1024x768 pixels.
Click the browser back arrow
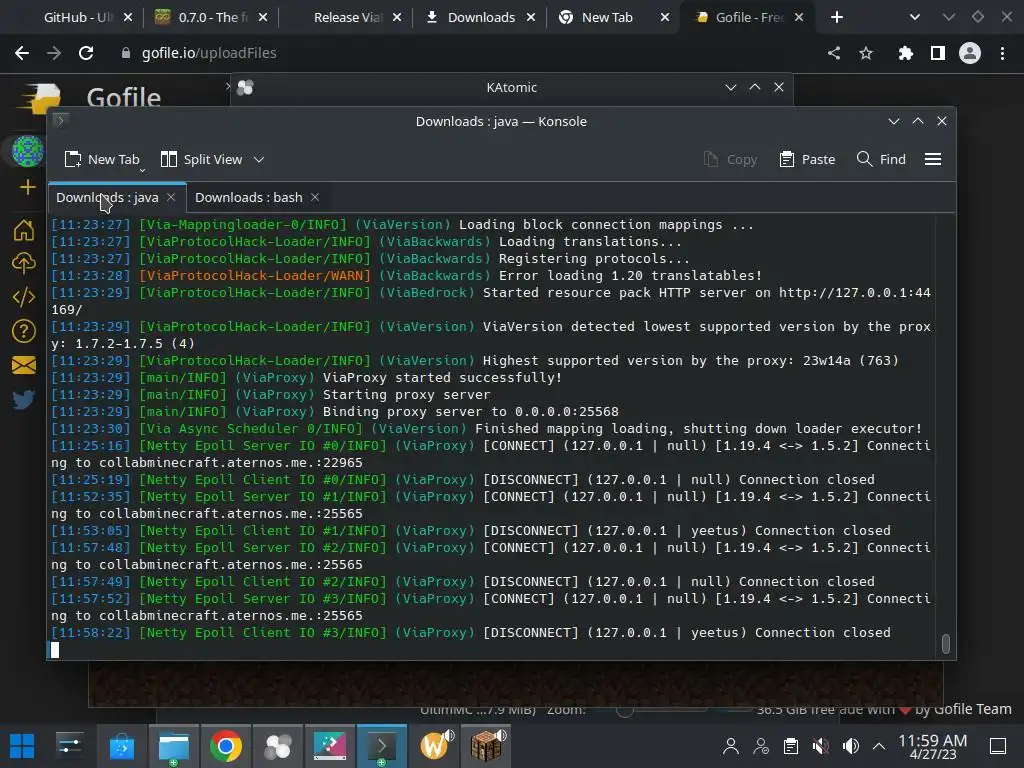[x=22, y=53]
